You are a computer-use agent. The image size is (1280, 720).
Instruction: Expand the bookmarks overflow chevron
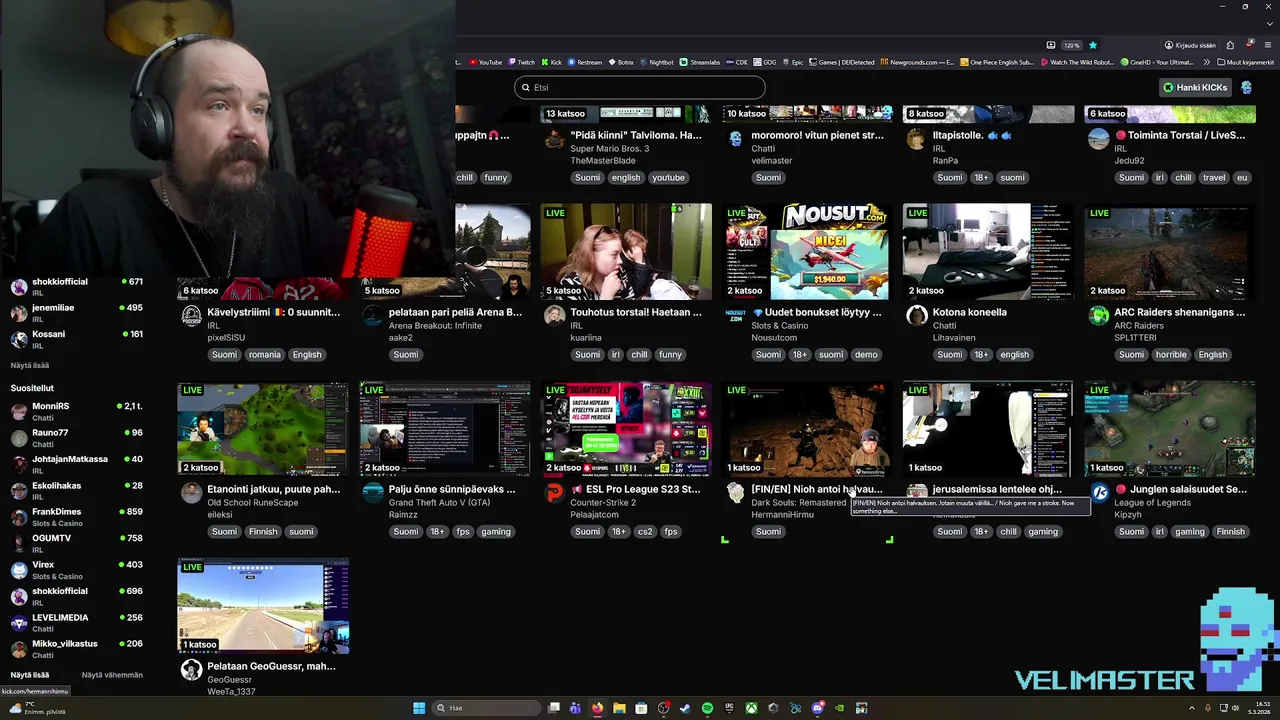pos(1206,62)
